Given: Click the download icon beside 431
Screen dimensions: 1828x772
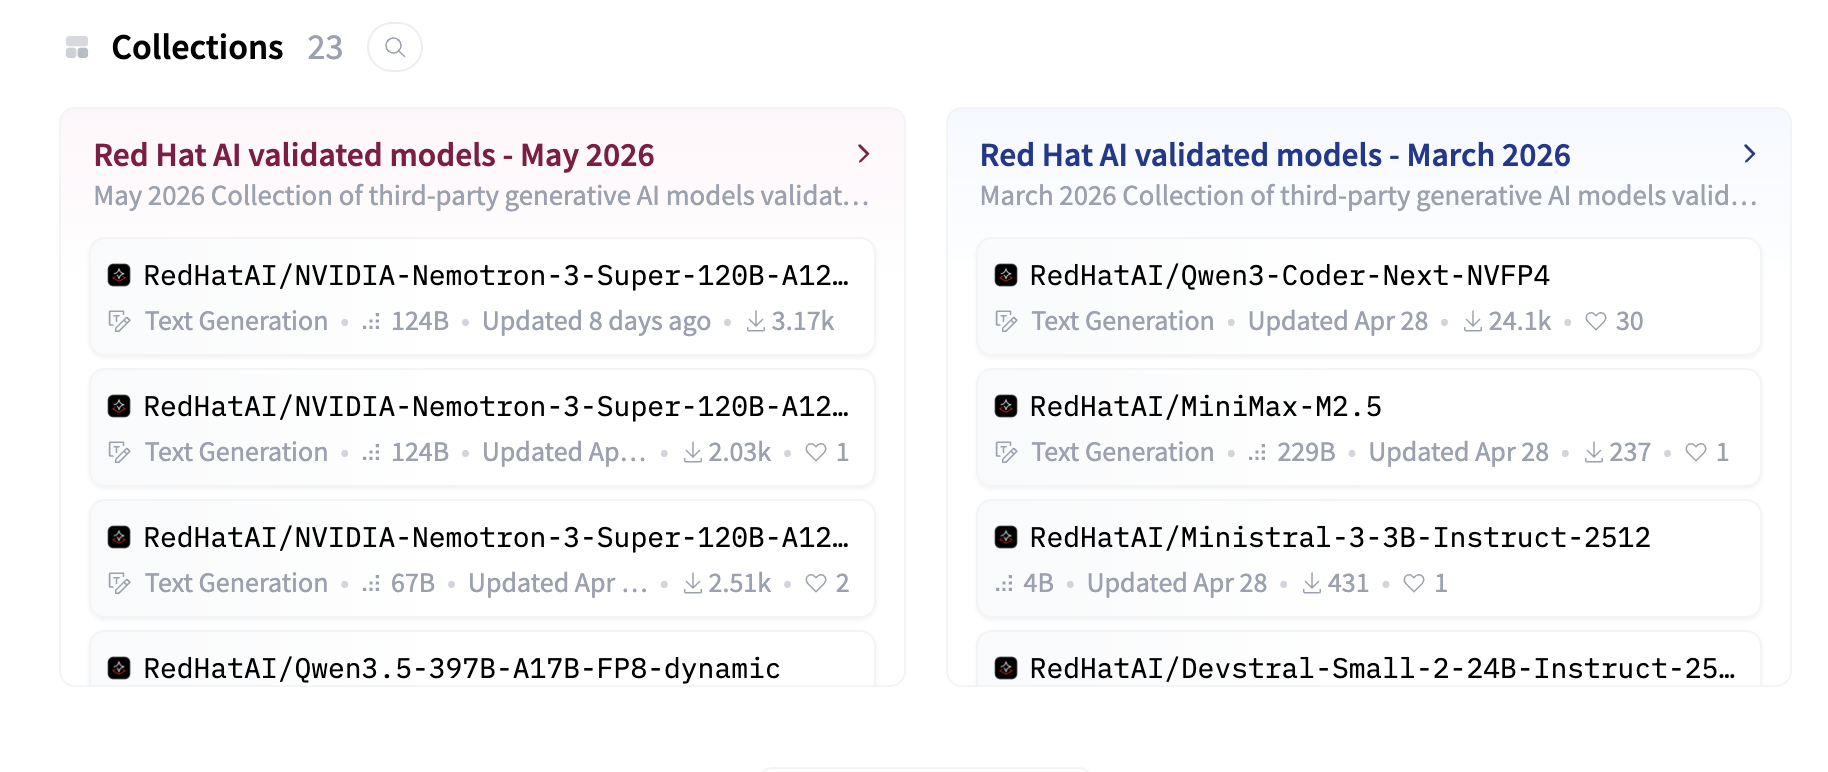Looking at the screenshot, I should coord(1312,583).
